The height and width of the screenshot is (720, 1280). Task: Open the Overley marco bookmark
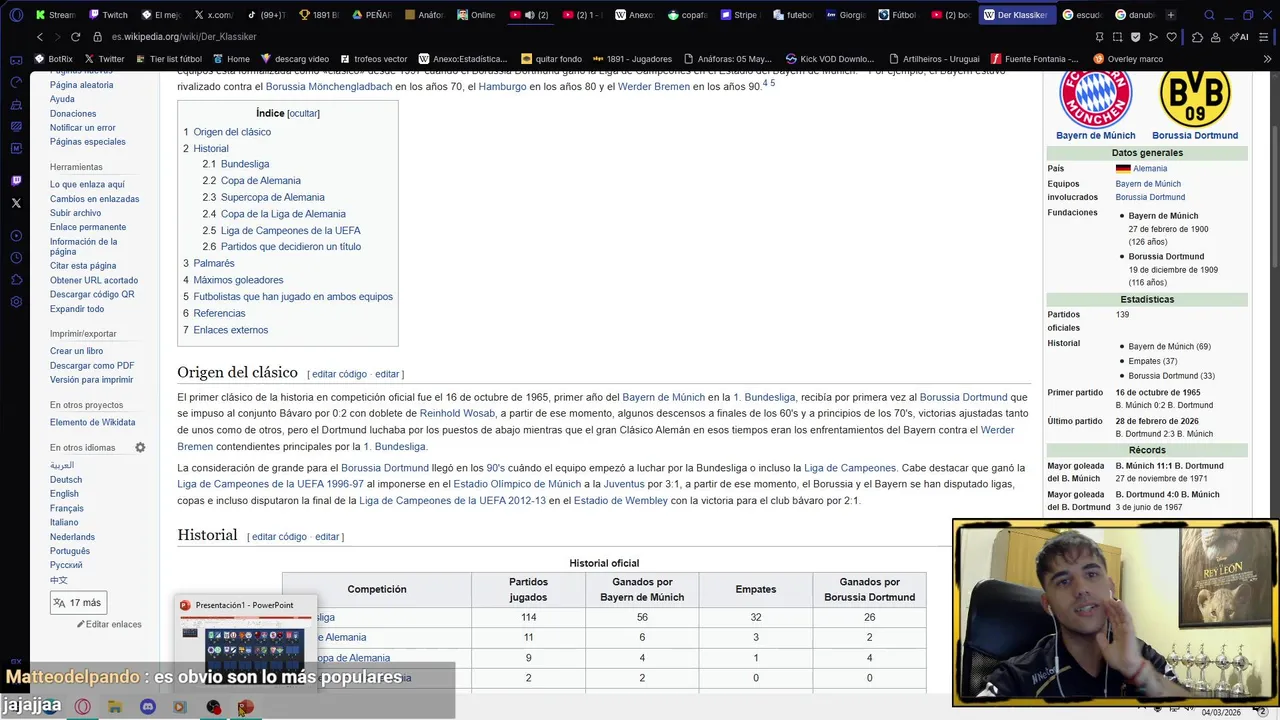tap(1128, 59)
